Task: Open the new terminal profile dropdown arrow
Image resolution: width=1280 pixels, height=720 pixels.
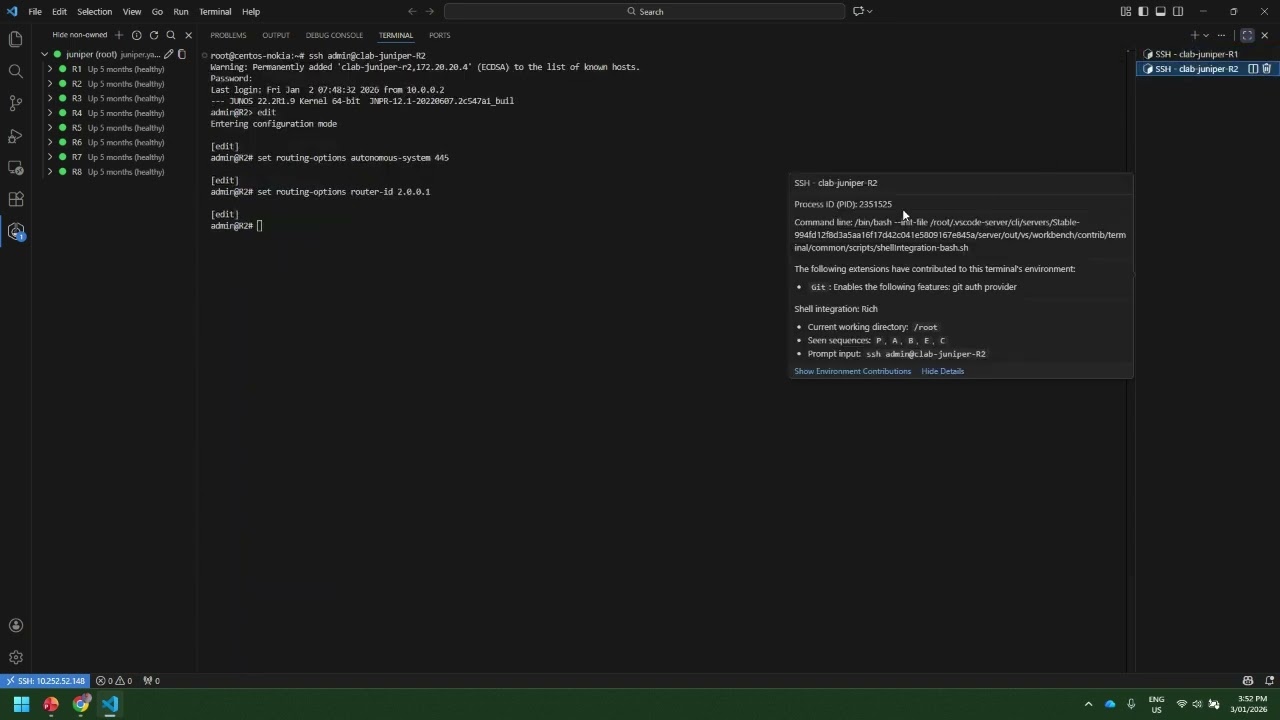Action: (x=1206, y=35)
